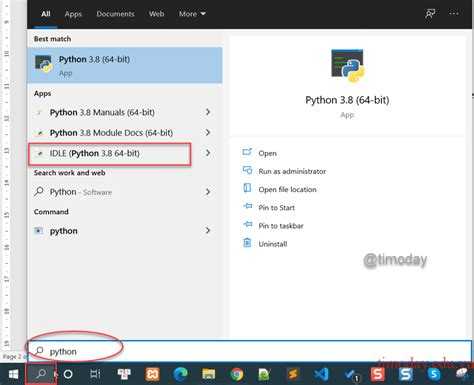This screenshot has width=474, height=385.
Task: Select the All search tab
Action: (46, 14)
